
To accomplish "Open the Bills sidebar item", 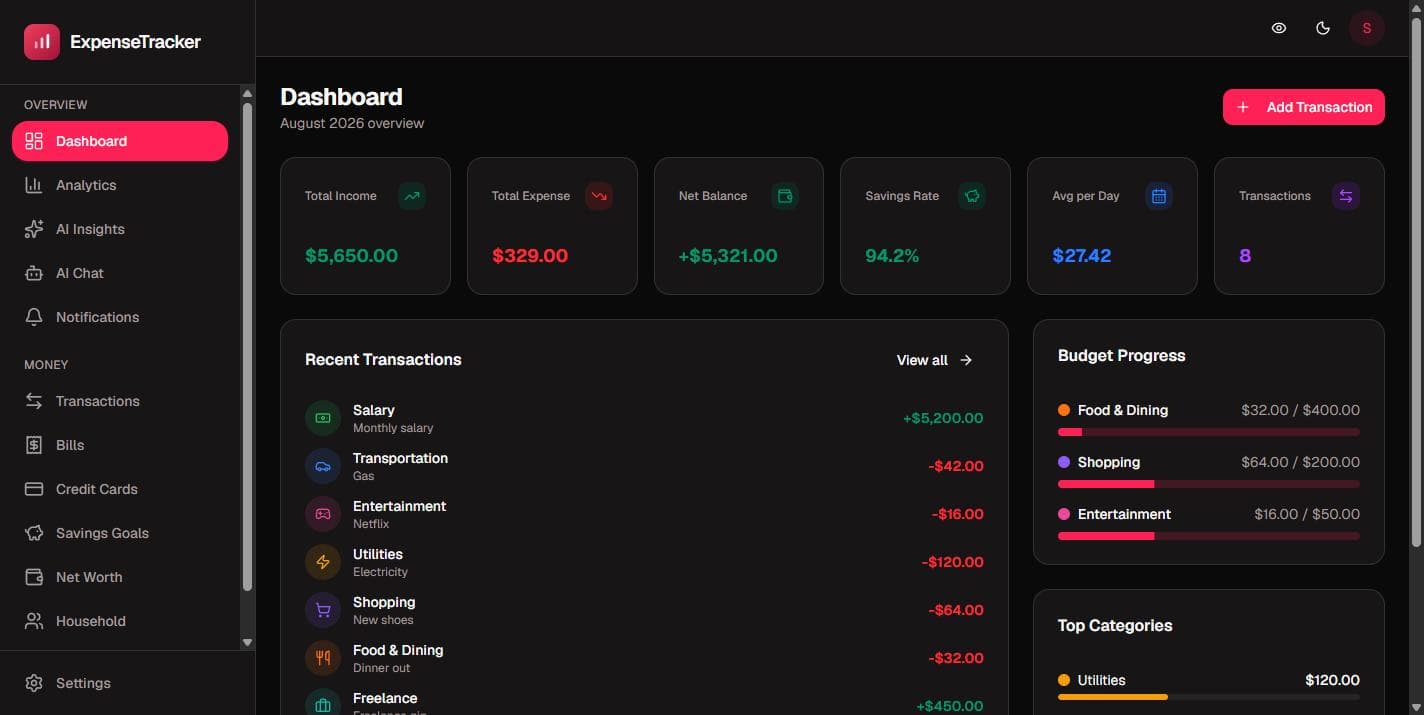I will (x=120, y=445).
